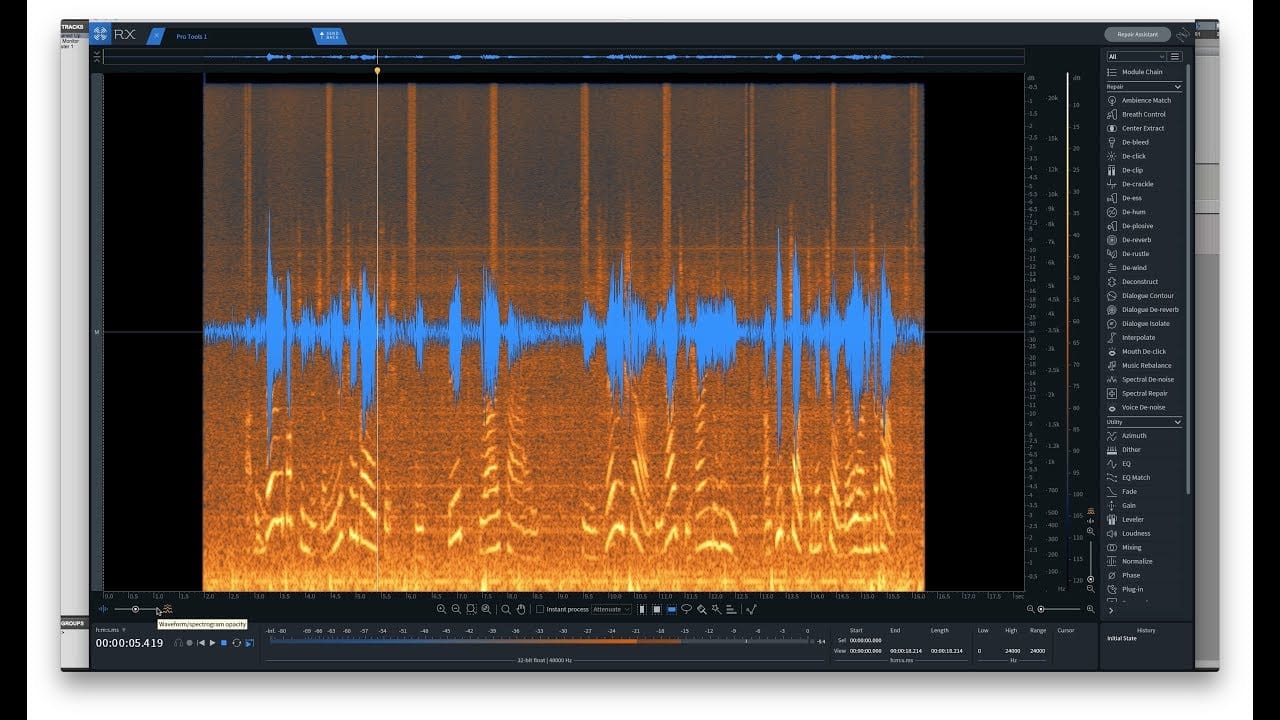
Task: Adjust the waveform/spectrogram opacity slider
Action: click(136, 609)
